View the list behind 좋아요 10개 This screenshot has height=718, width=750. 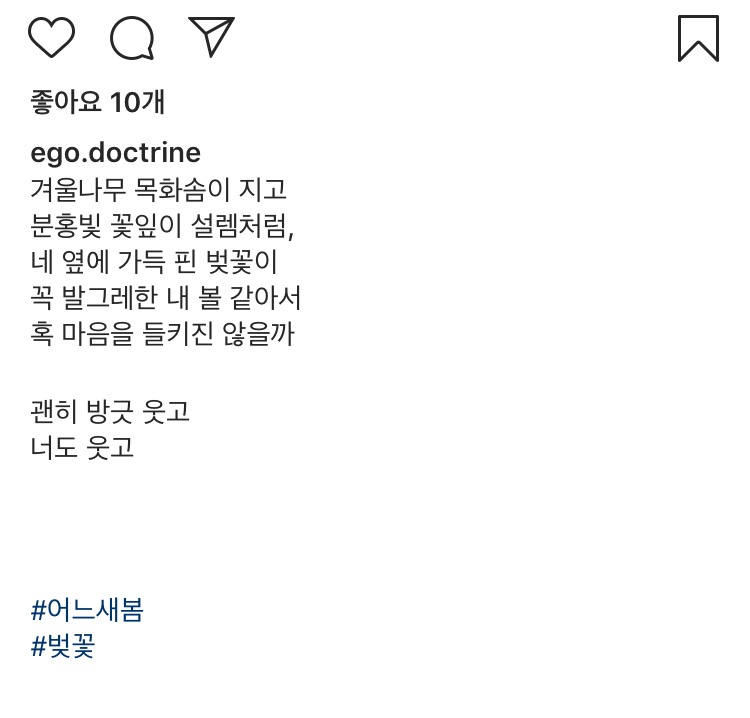[x=98, y=101]
